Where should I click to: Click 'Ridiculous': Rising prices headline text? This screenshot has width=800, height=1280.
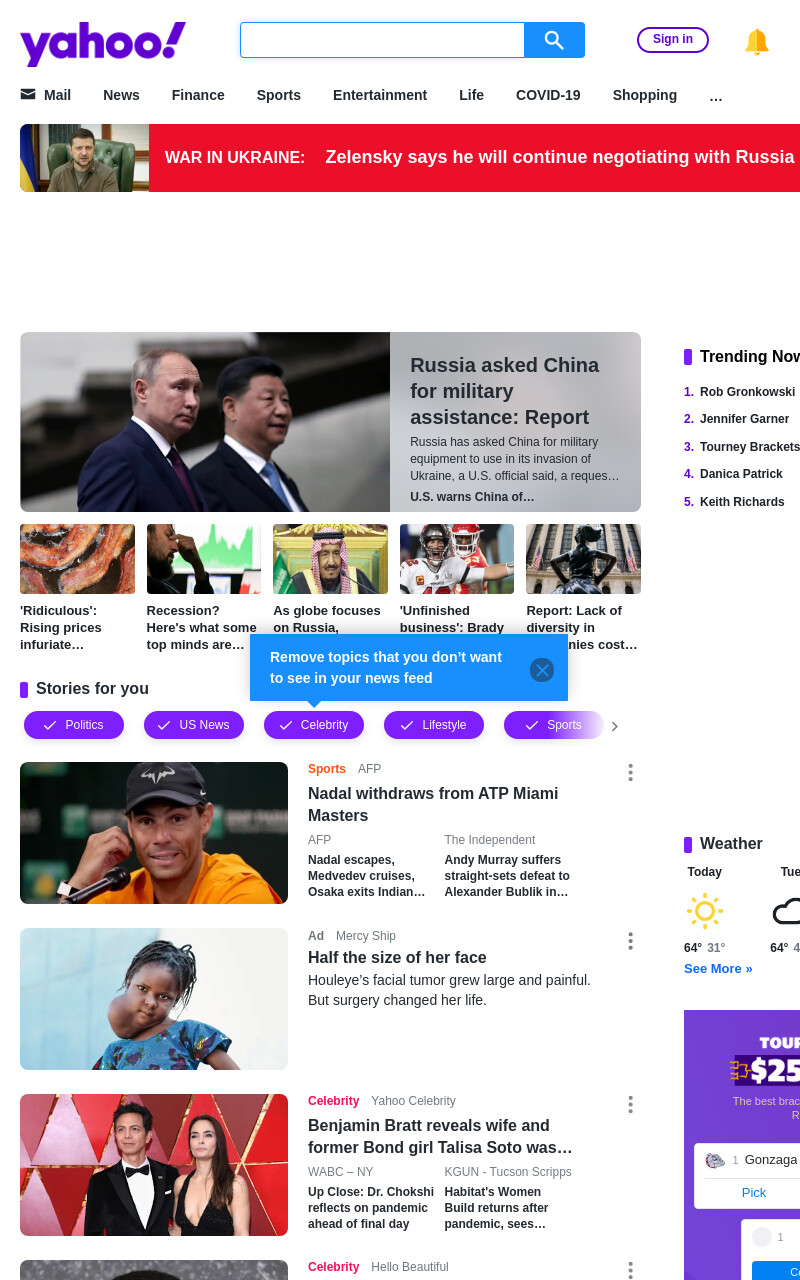click(x=61, y=628)
